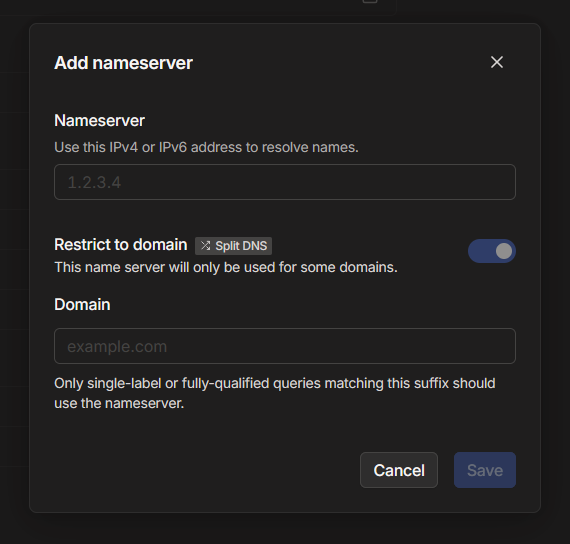Click the IPv4 or IPv6 helper text
Image resolution: width=570 pixels, height=544 pixels.
click(x=206, y=147)
